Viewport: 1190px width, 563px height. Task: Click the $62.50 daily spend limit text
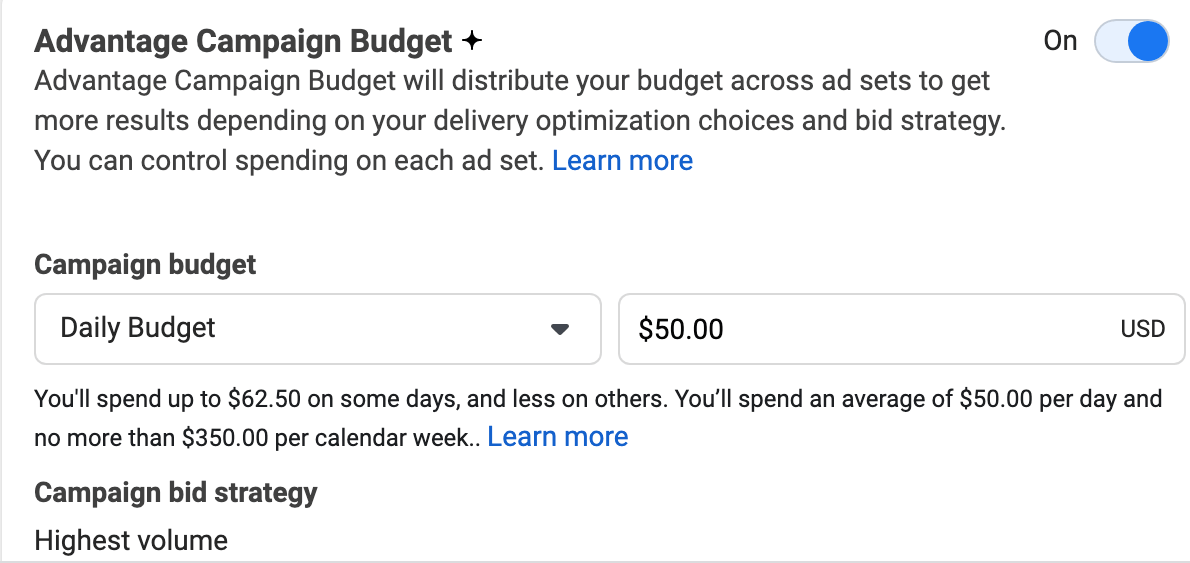[x=263, y=400]
